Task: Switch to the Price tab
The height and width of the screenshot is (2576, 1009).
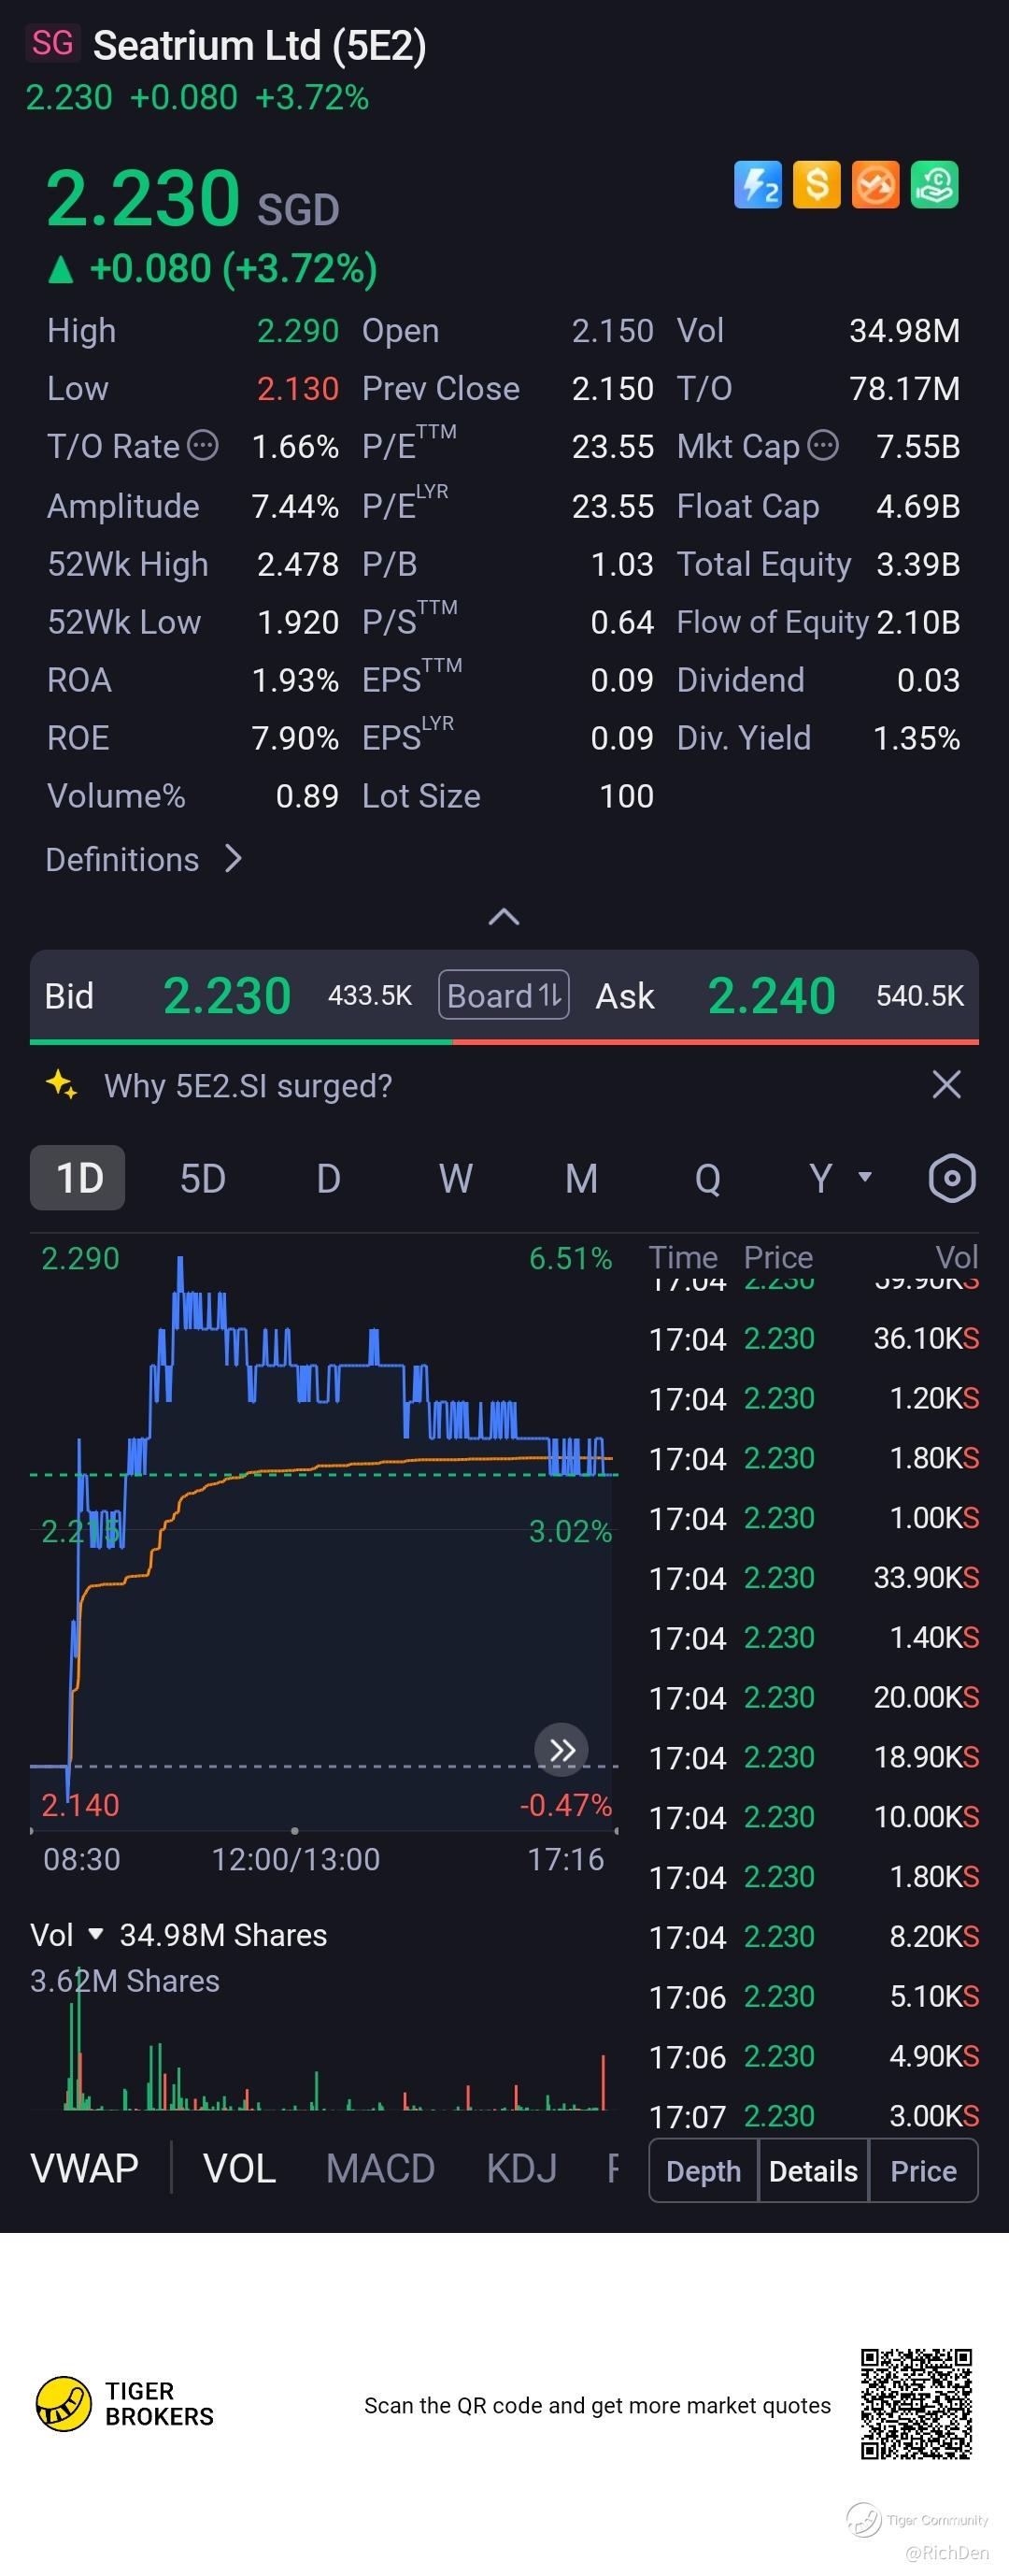Action: coord(924,2171)
